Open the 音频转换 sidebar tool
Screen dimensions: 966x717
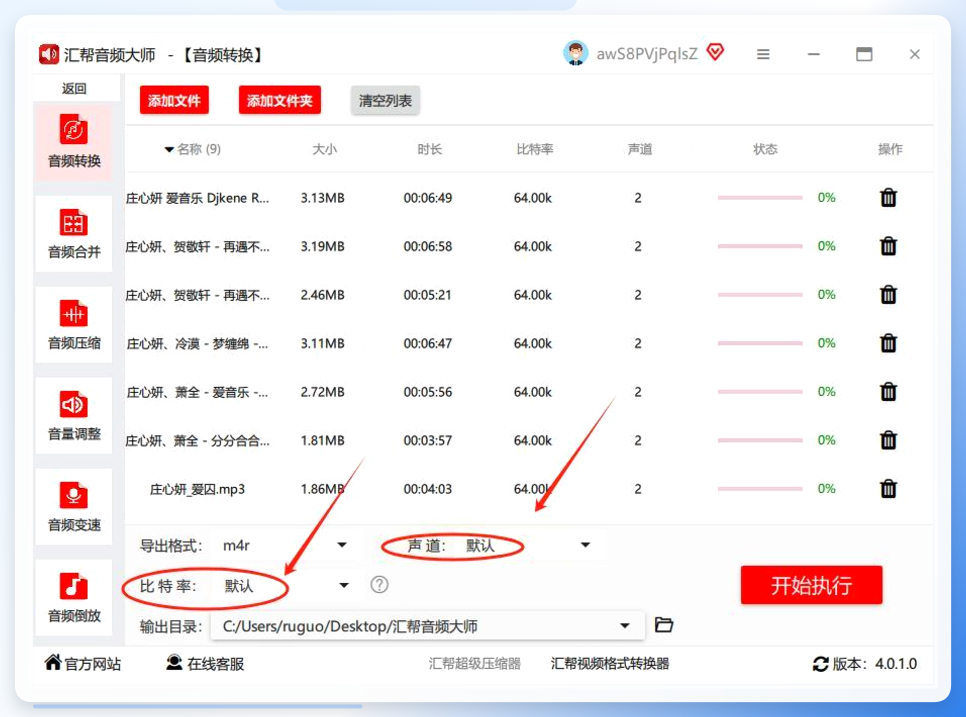[73, 142]
